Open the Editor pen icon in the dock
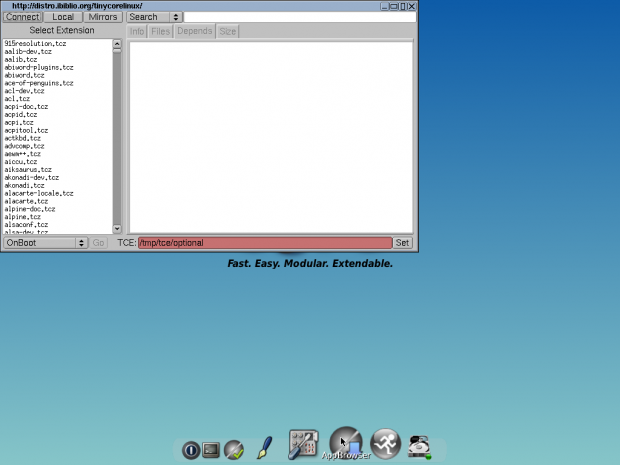This screenshot has height=465, width=620. tap(265, 447)
